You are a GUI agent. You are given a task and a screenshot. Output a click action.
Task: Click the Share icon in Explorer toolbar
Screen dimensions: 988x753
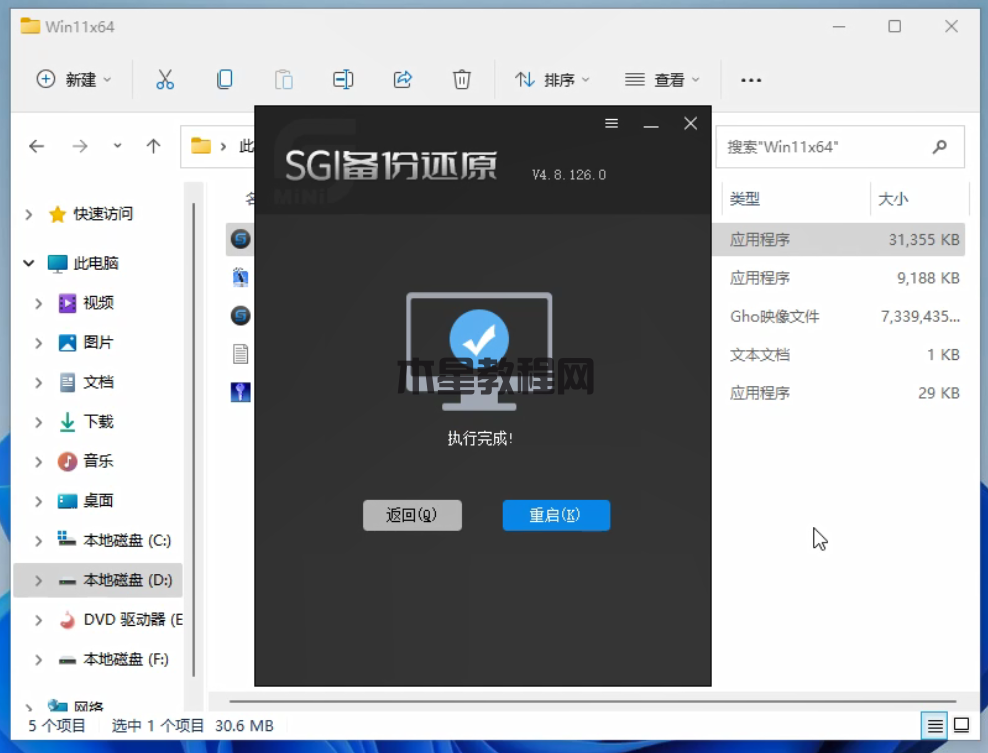coord(403,80)
